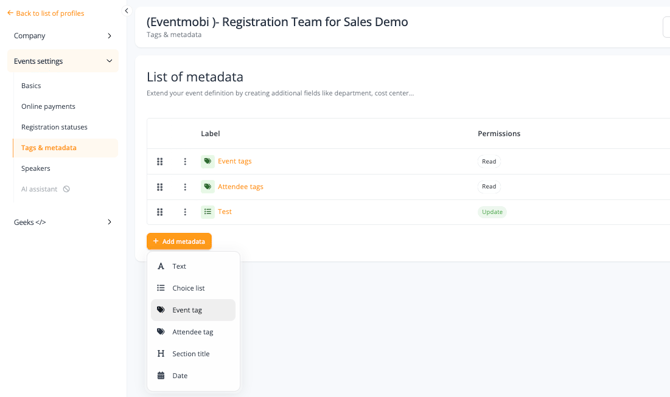Choose Section title from the metadata menu

click(x=193, y=353)
